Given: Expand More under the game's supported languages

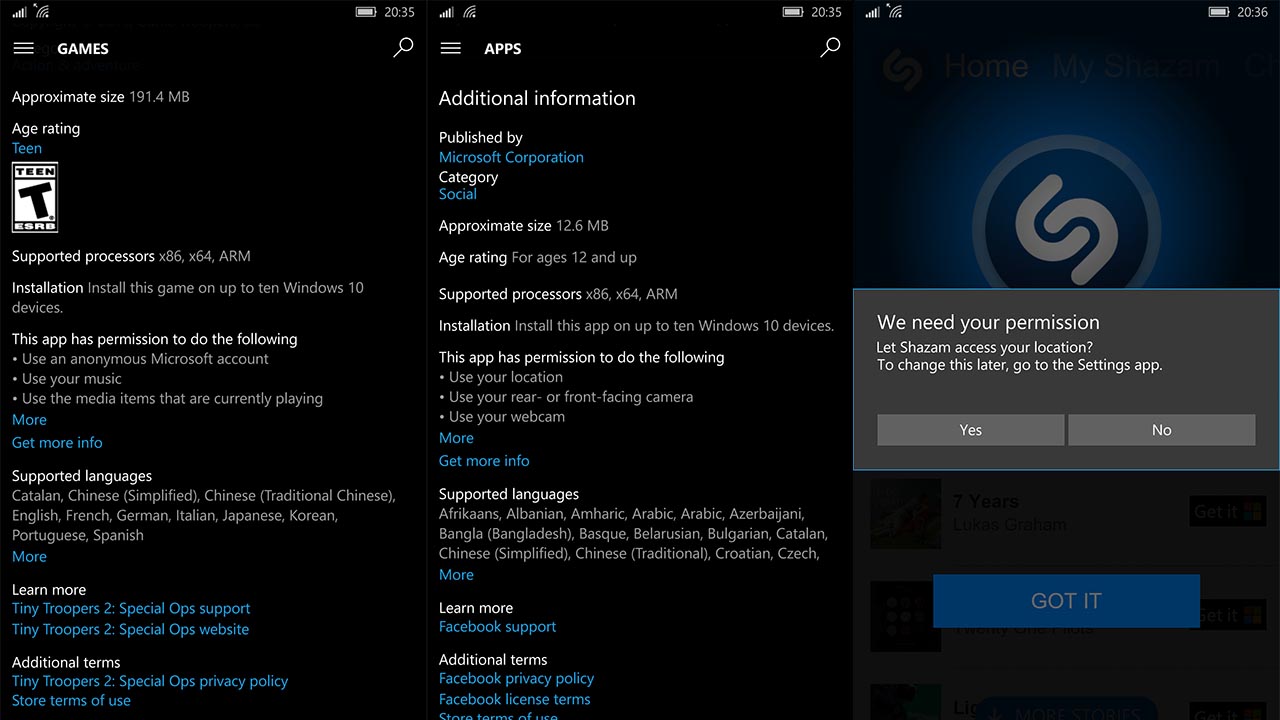Looking at the screenshot, I should [x=29, y=556].
